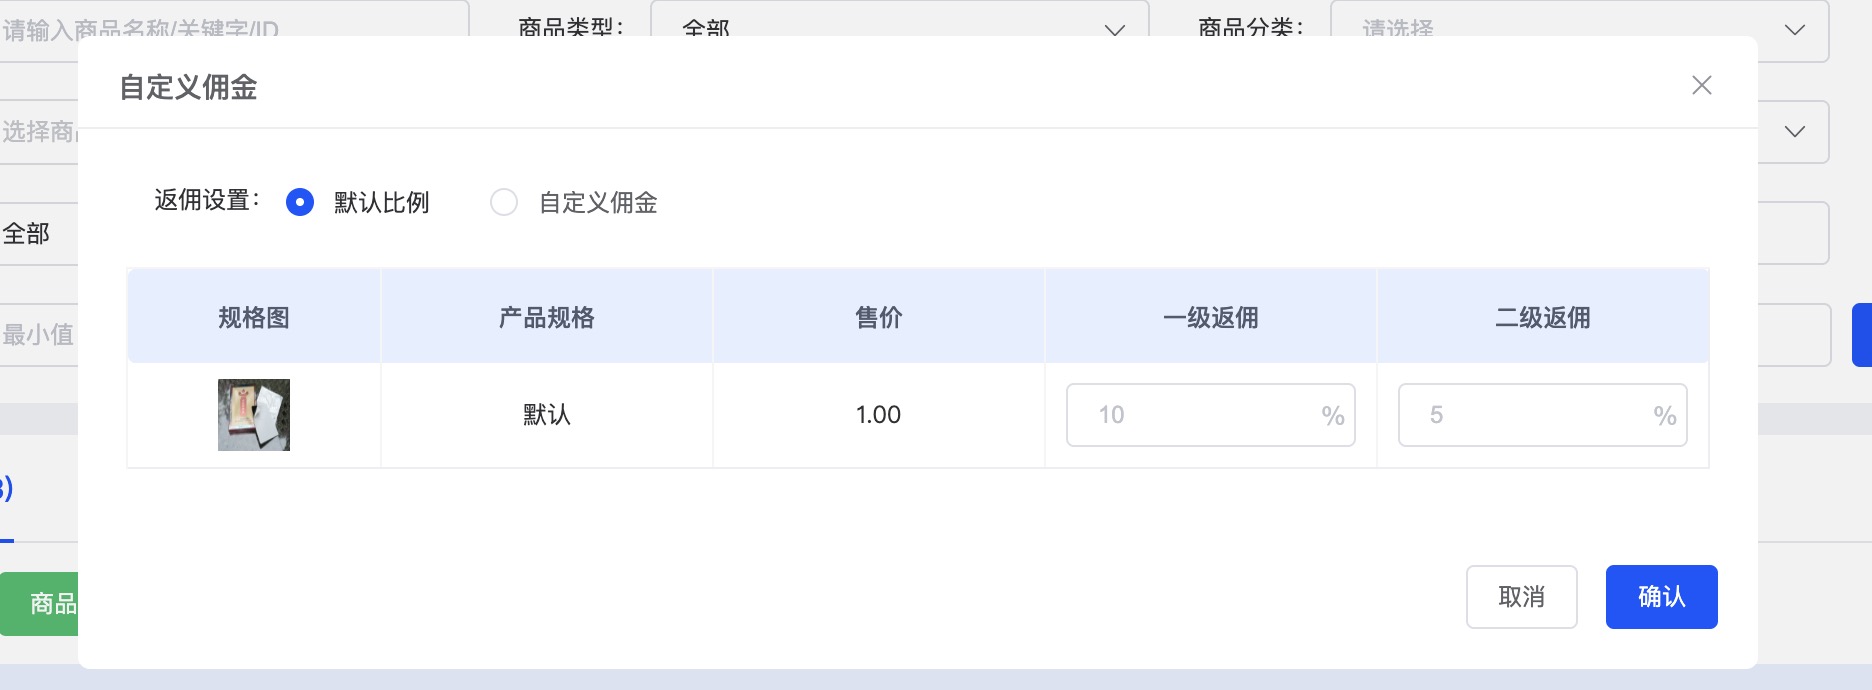
Task: Select the 自定义佣金 radio option
Action: click(x=504, y=203)
